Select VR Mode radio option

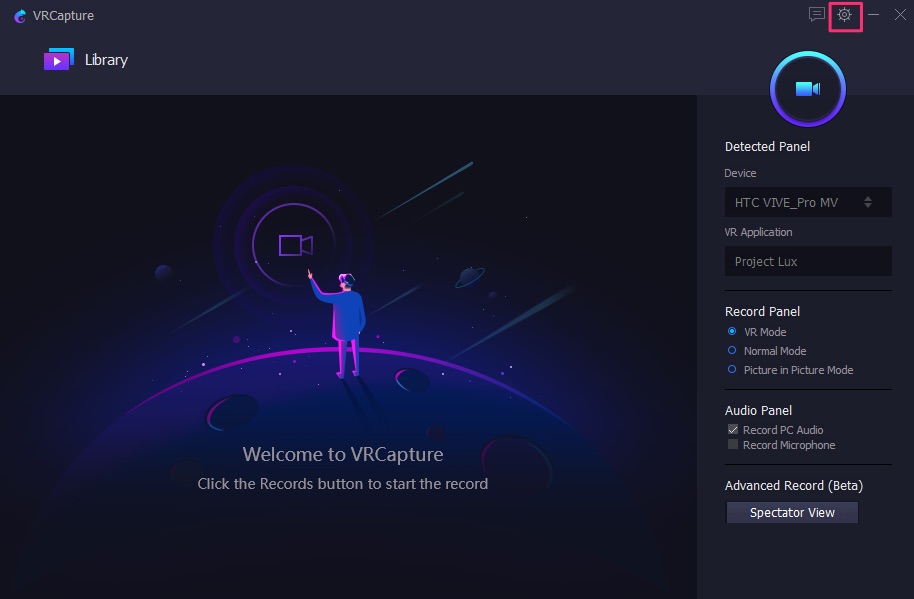click(732, 332)
